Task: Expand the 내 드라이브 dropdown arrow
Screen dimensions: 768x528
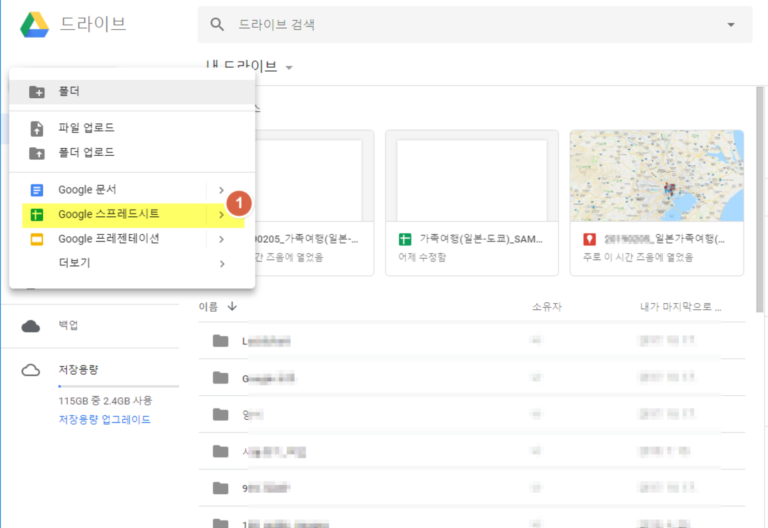Action: pos(289,68)
